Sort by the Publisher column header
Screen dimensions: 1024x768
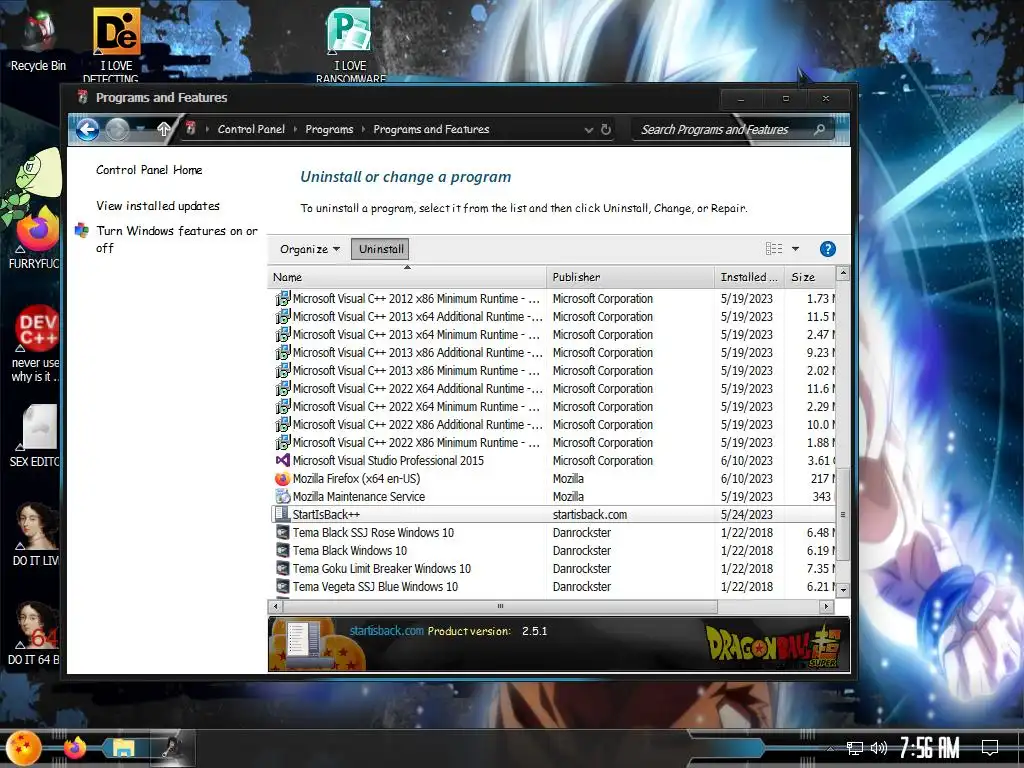coord(630,277)
